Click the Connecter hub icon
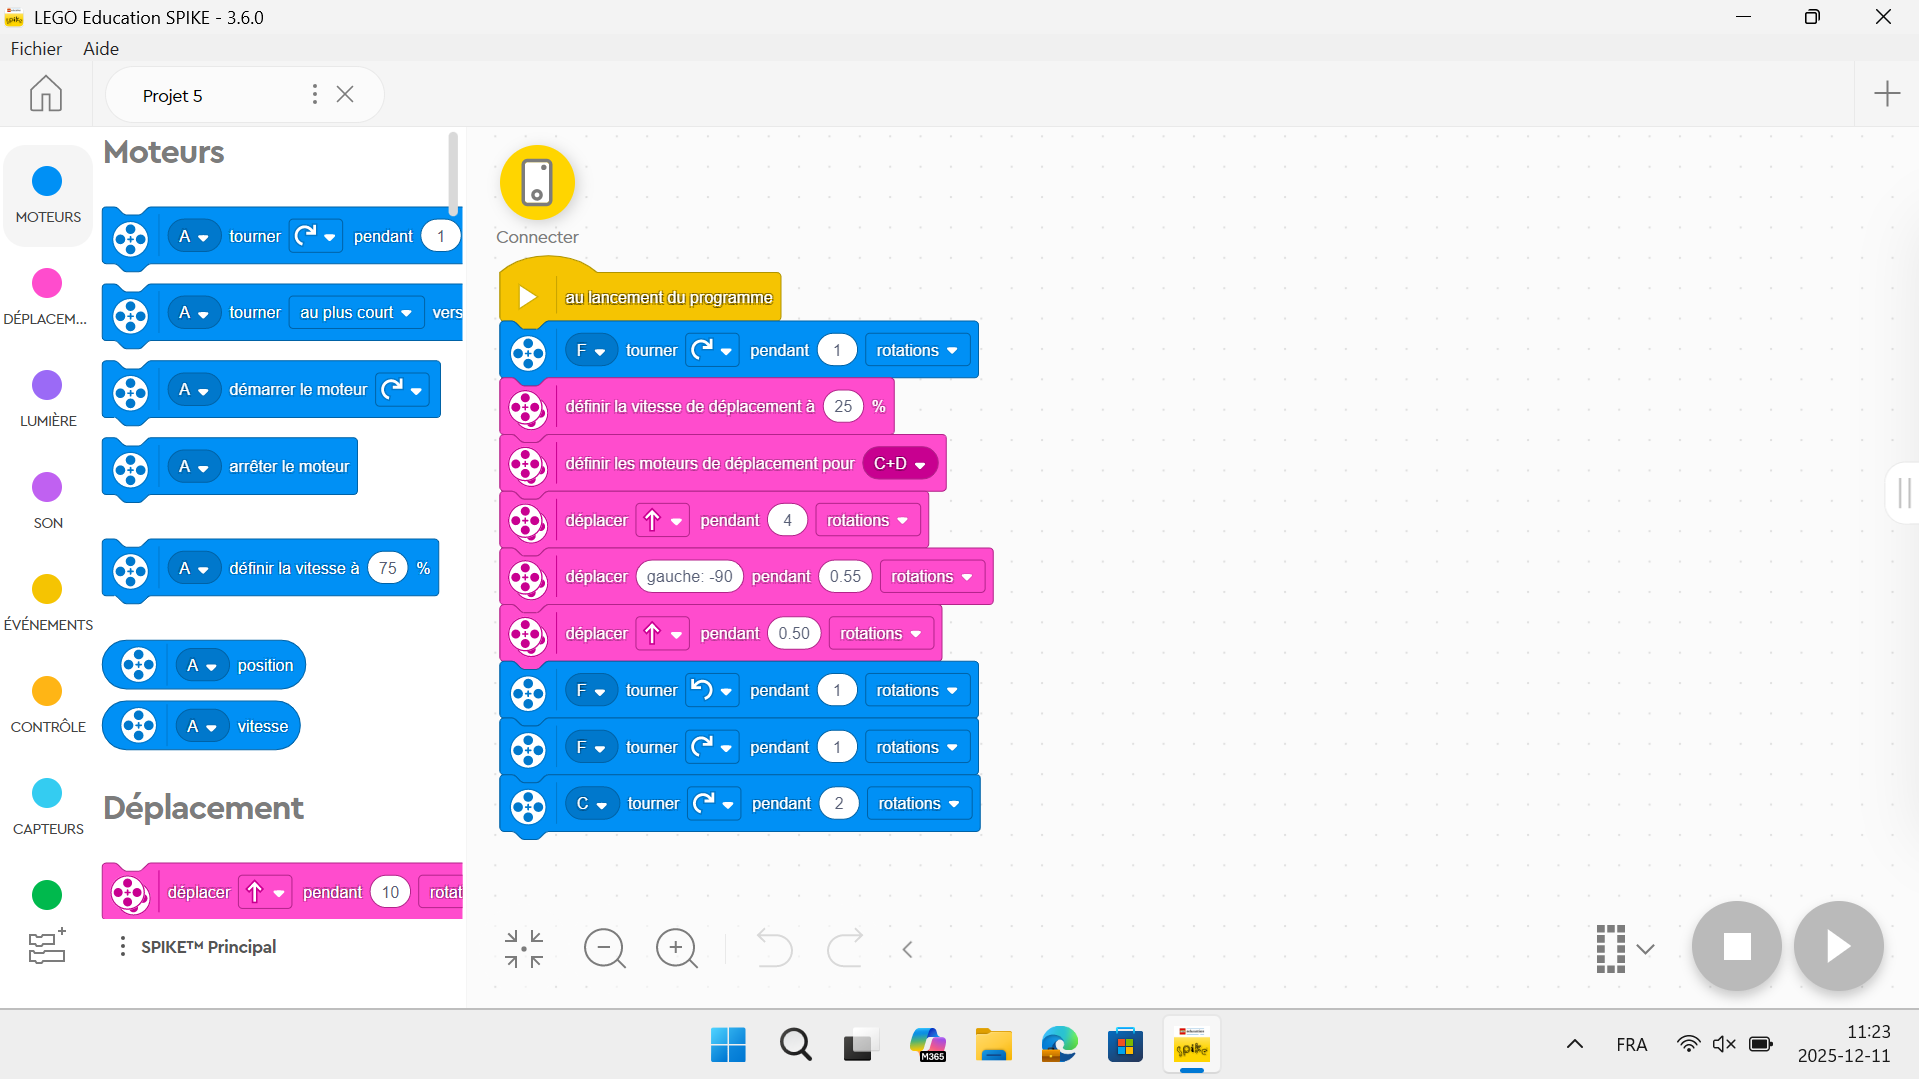Viewport: 1919px width, 1079px height. point(537,183)
